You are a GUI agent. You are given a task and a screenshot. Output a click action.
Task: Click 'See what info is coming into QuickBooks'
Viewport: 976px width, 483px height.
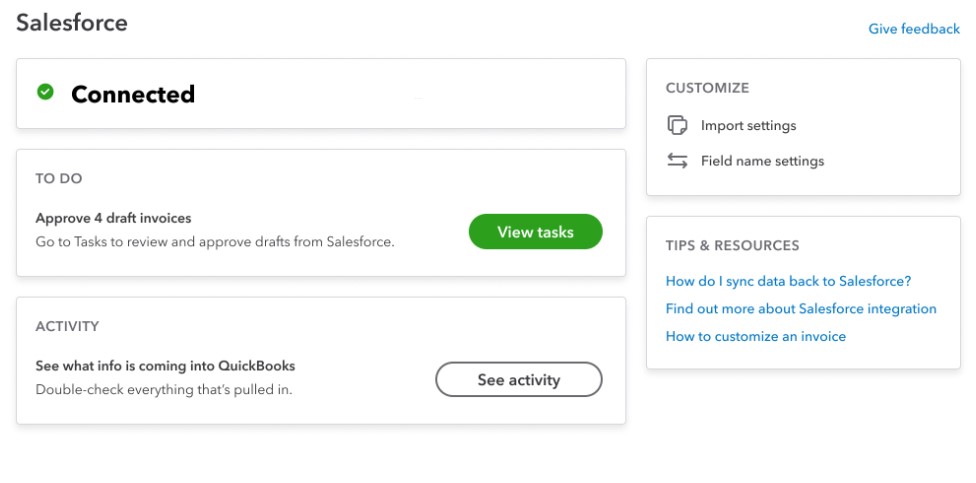click(165, 365)
